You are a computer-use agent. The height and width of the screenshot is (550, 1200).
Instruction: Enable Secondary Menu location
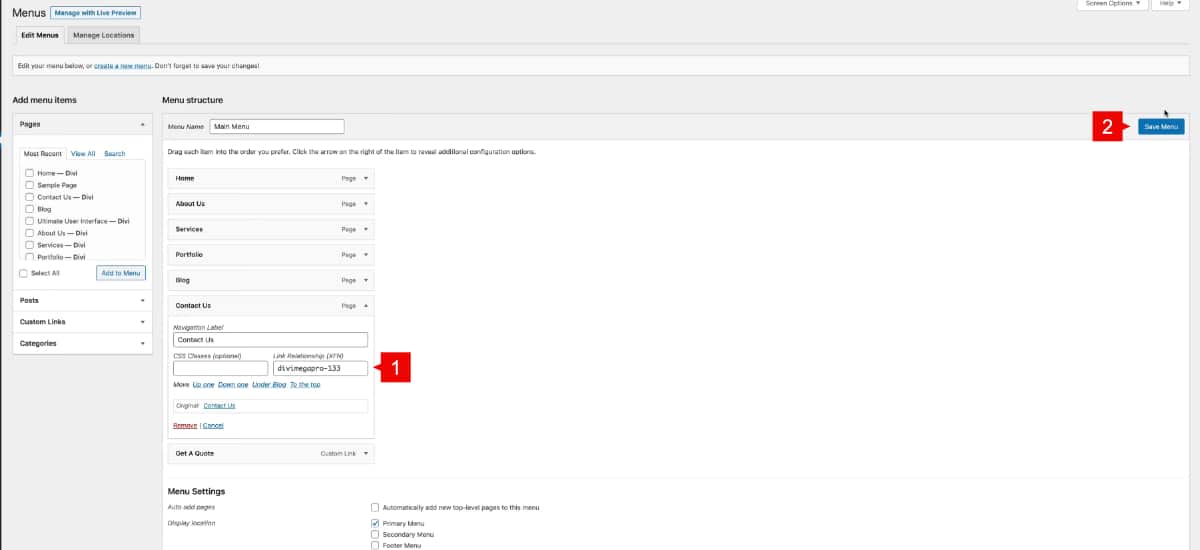tap(375, 534)
